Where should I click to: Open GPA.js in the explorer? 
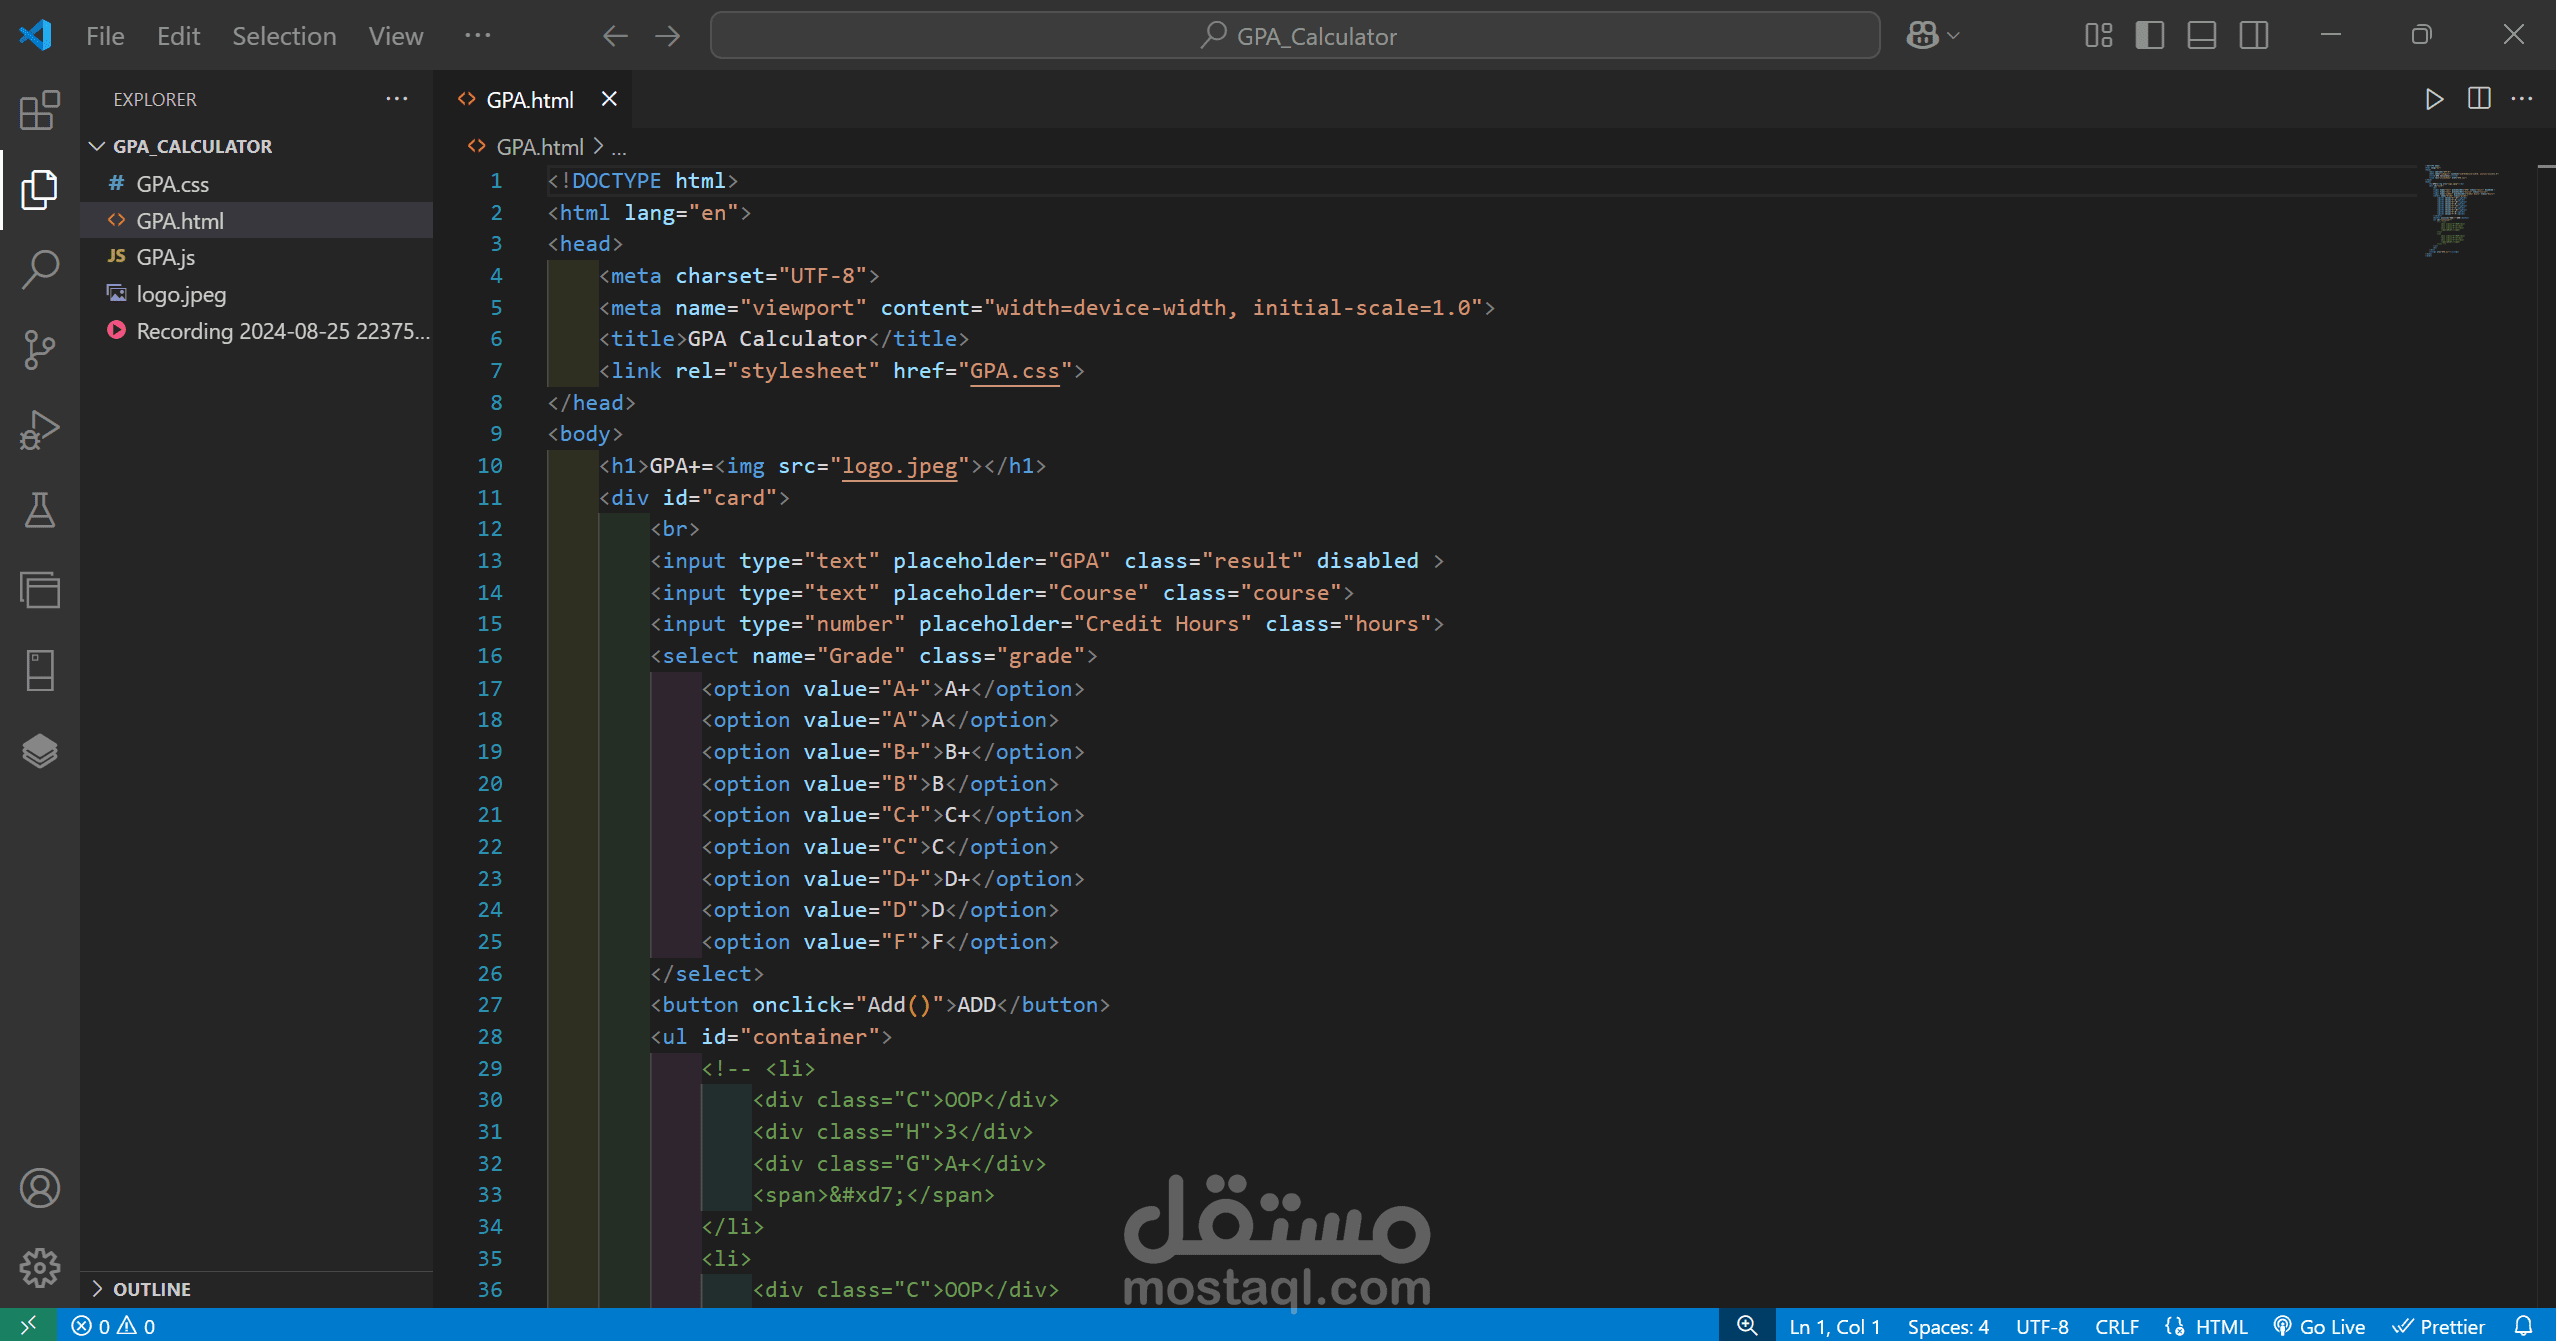tap(166, 257)
